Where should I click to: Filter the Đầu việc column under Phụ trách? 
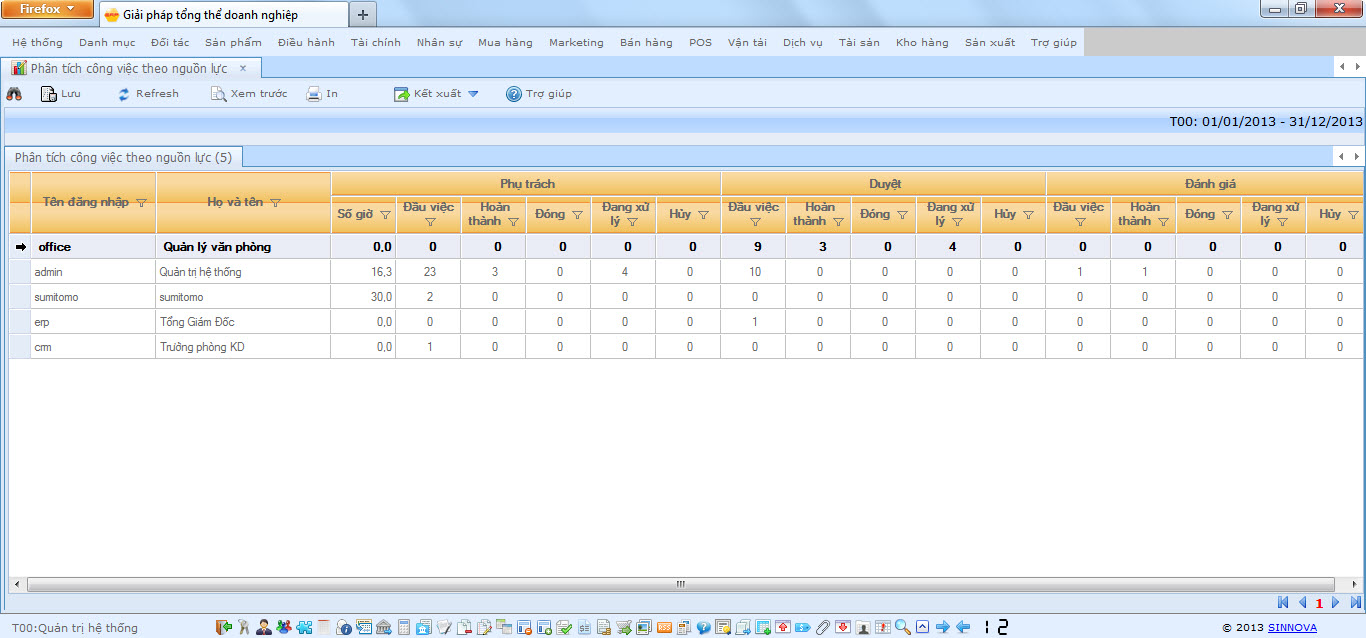pos(430,222)
